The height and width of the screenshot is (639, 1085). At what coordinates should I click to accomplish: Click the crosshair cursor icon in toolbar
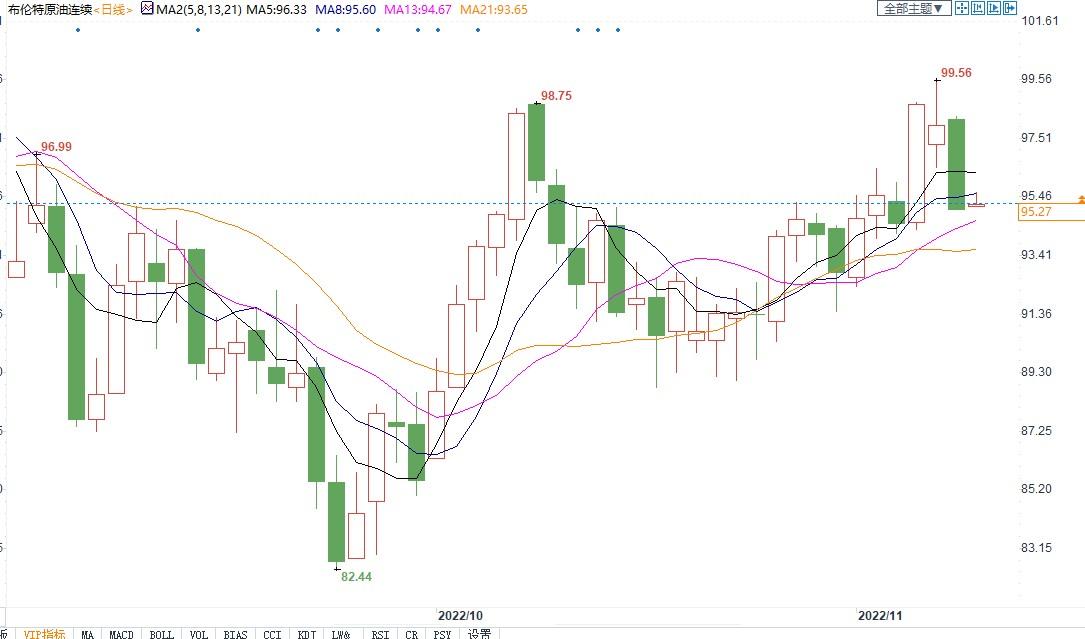[x=962, y=8]
